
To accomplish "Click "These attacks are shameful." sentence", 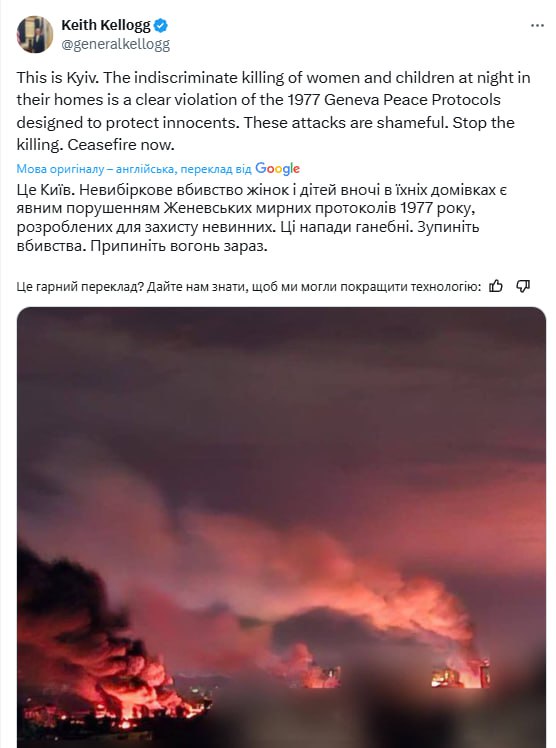I will pyautogui.click(x=346, y=123).
